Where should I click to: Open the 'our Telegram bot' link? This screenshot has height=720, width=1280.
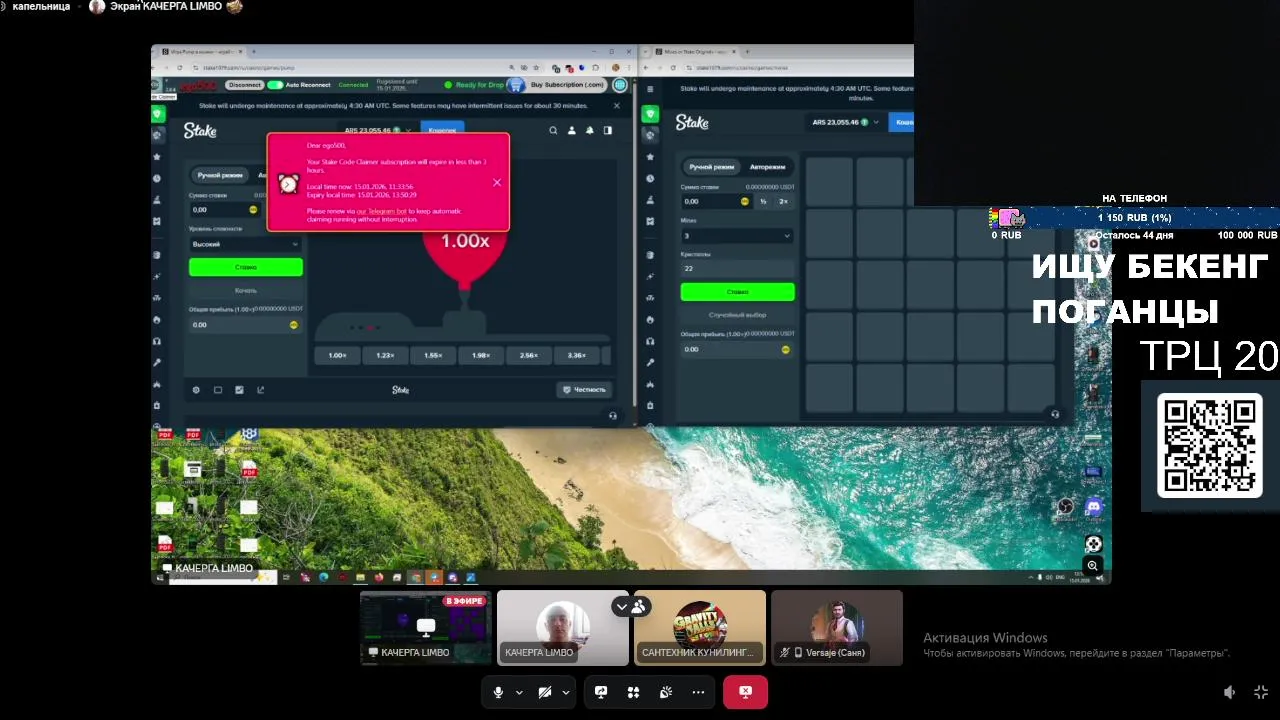(x=381, y=211)
